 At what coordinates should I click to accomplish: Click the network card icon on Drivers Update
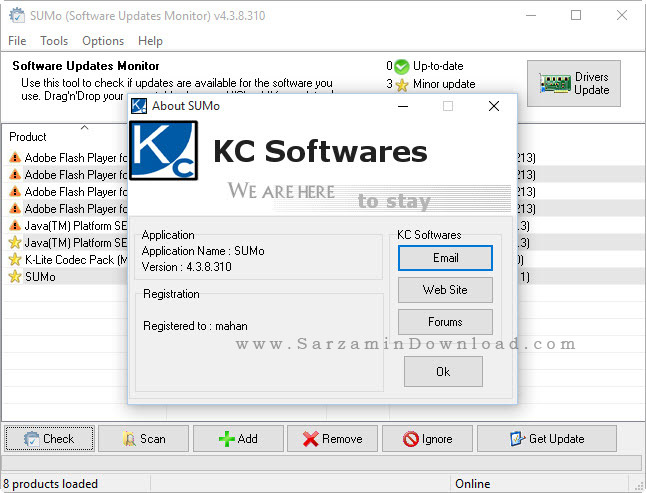coord(555,84)
